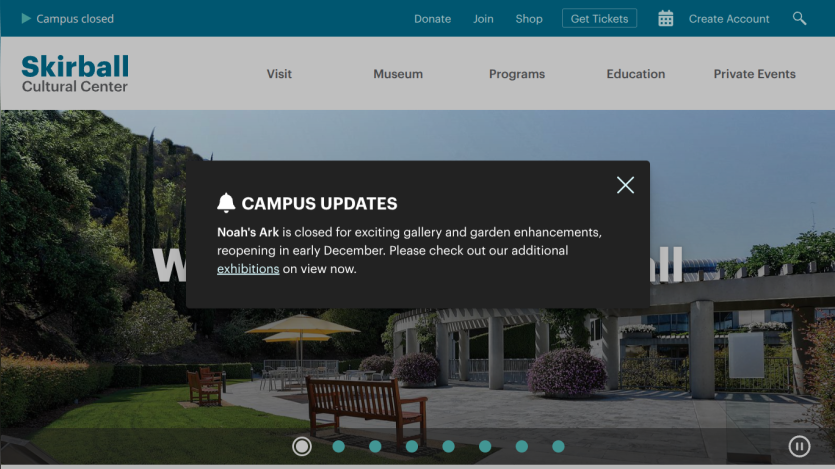
Task: Select the first carousel slide indicator
Action: (301, 446)
